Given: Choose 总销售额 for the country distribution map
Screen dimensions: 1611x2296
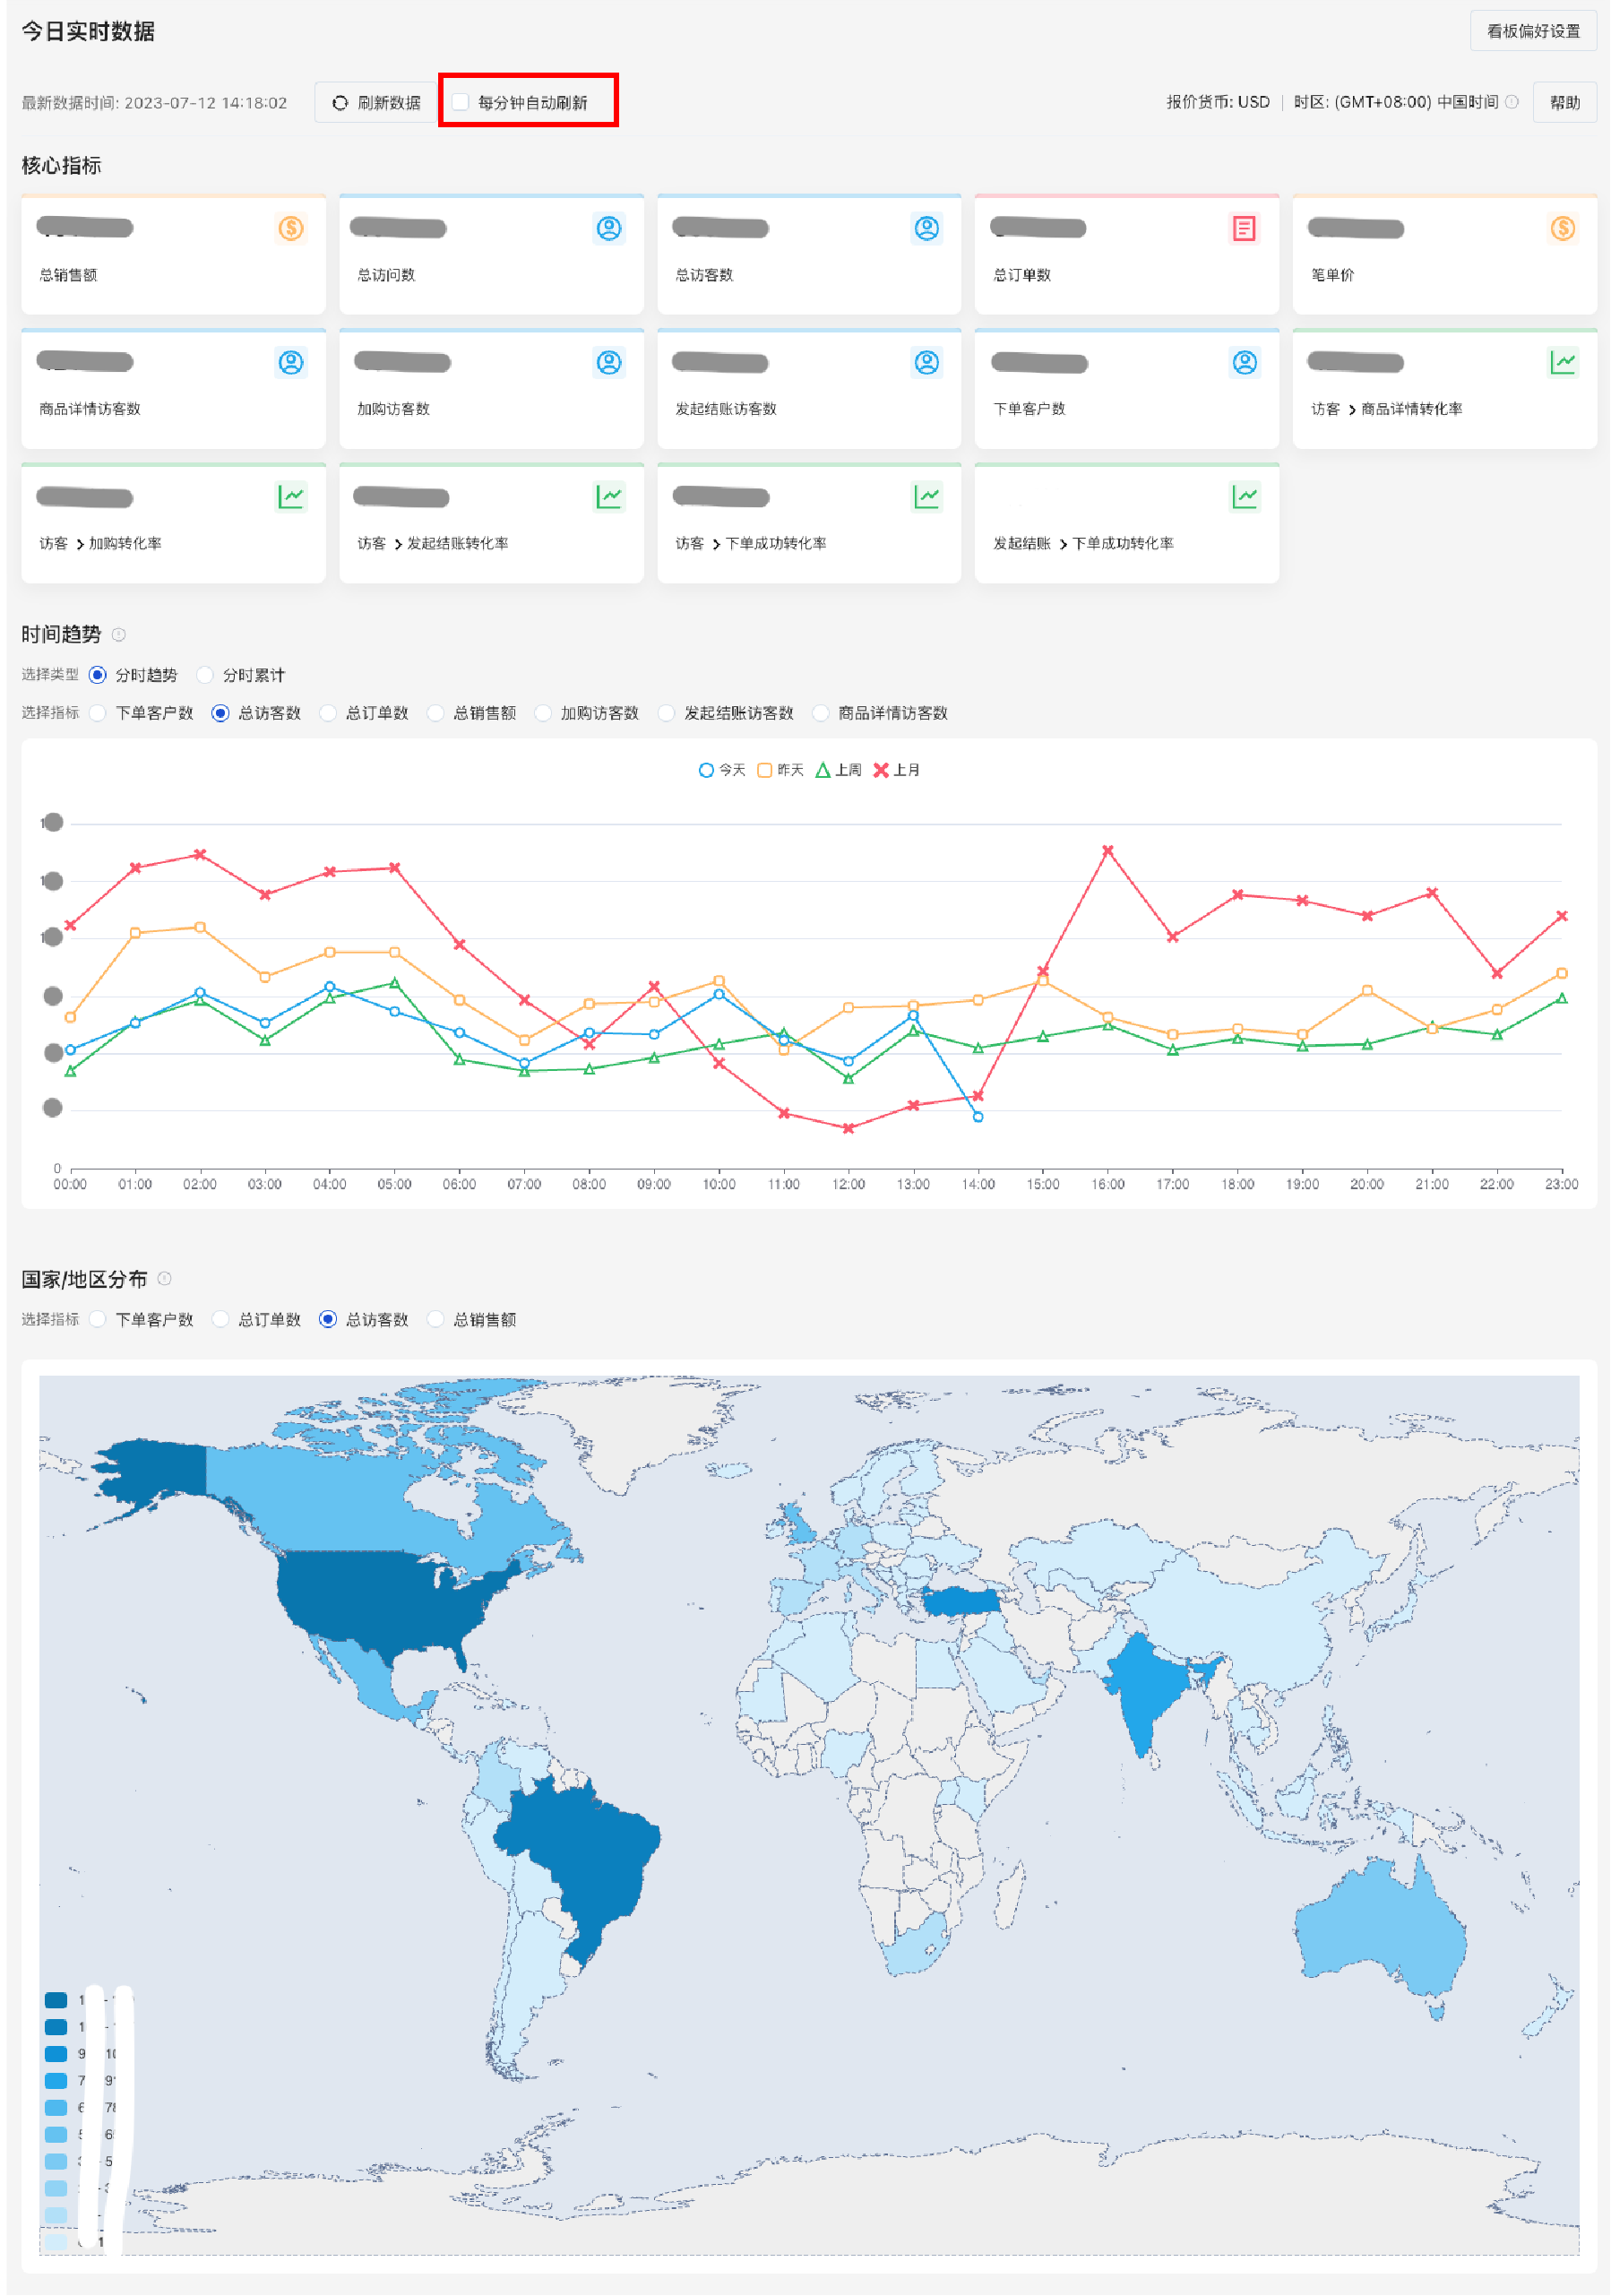Looking at the screenshot, I should tap(436, 1320).
